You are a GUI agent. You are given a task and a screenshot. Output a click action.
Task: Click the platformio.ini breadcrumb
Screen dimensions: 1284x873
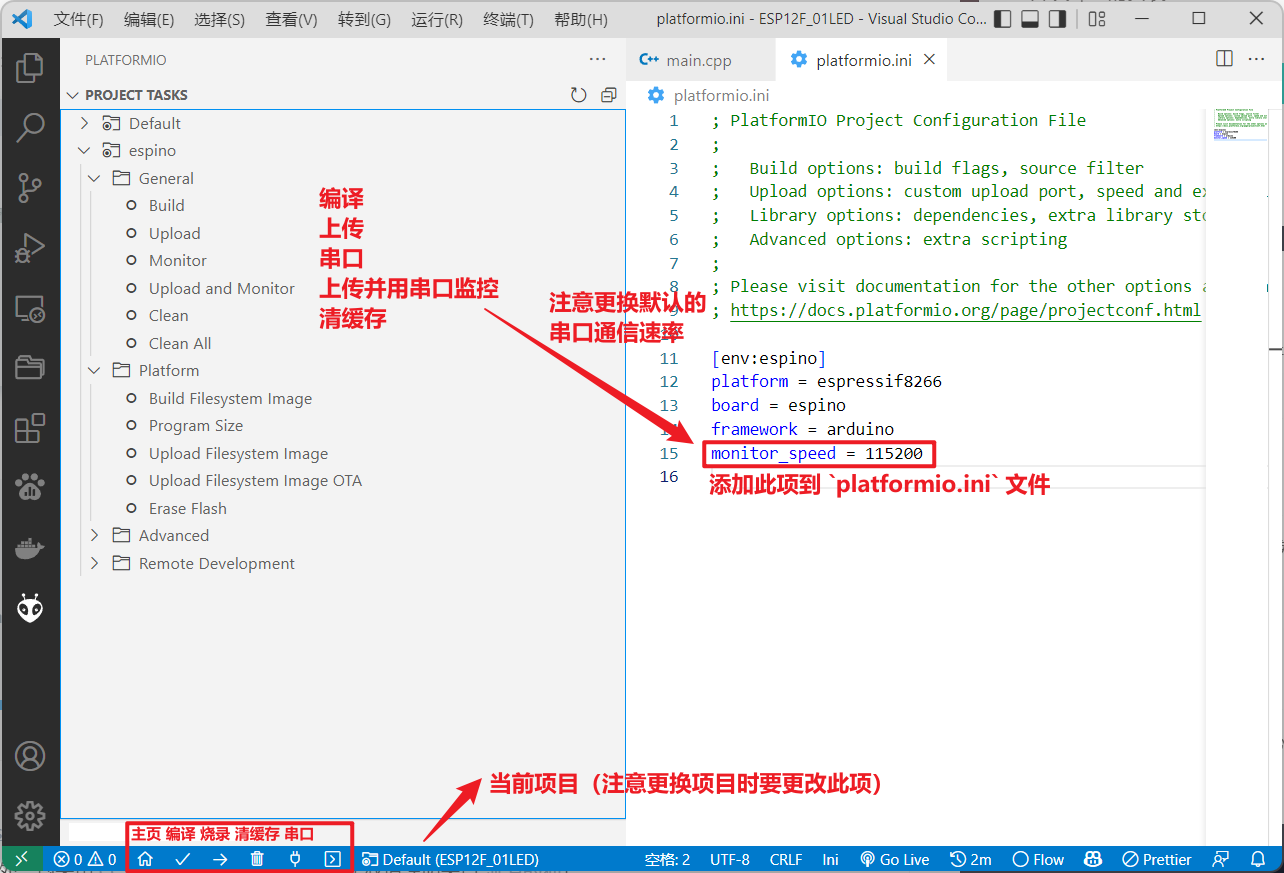708,95
